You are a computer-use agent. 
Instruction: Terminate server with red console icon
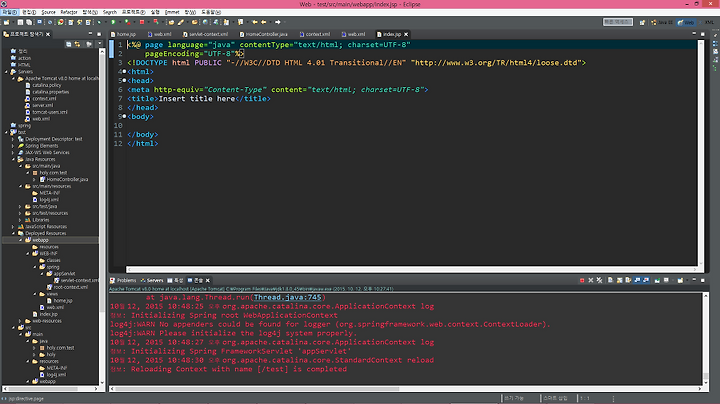pyautogui.click(x=582, y=280)
